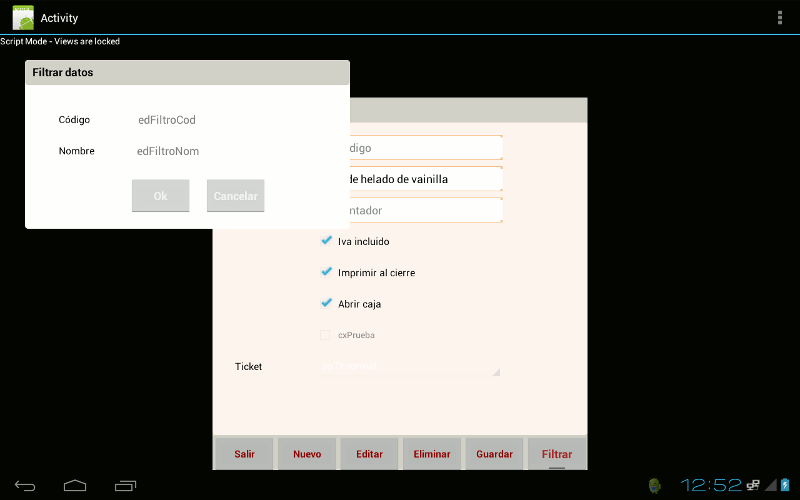
Task: Enable the cxPrueba checkbox
Action: click(325, 335)
